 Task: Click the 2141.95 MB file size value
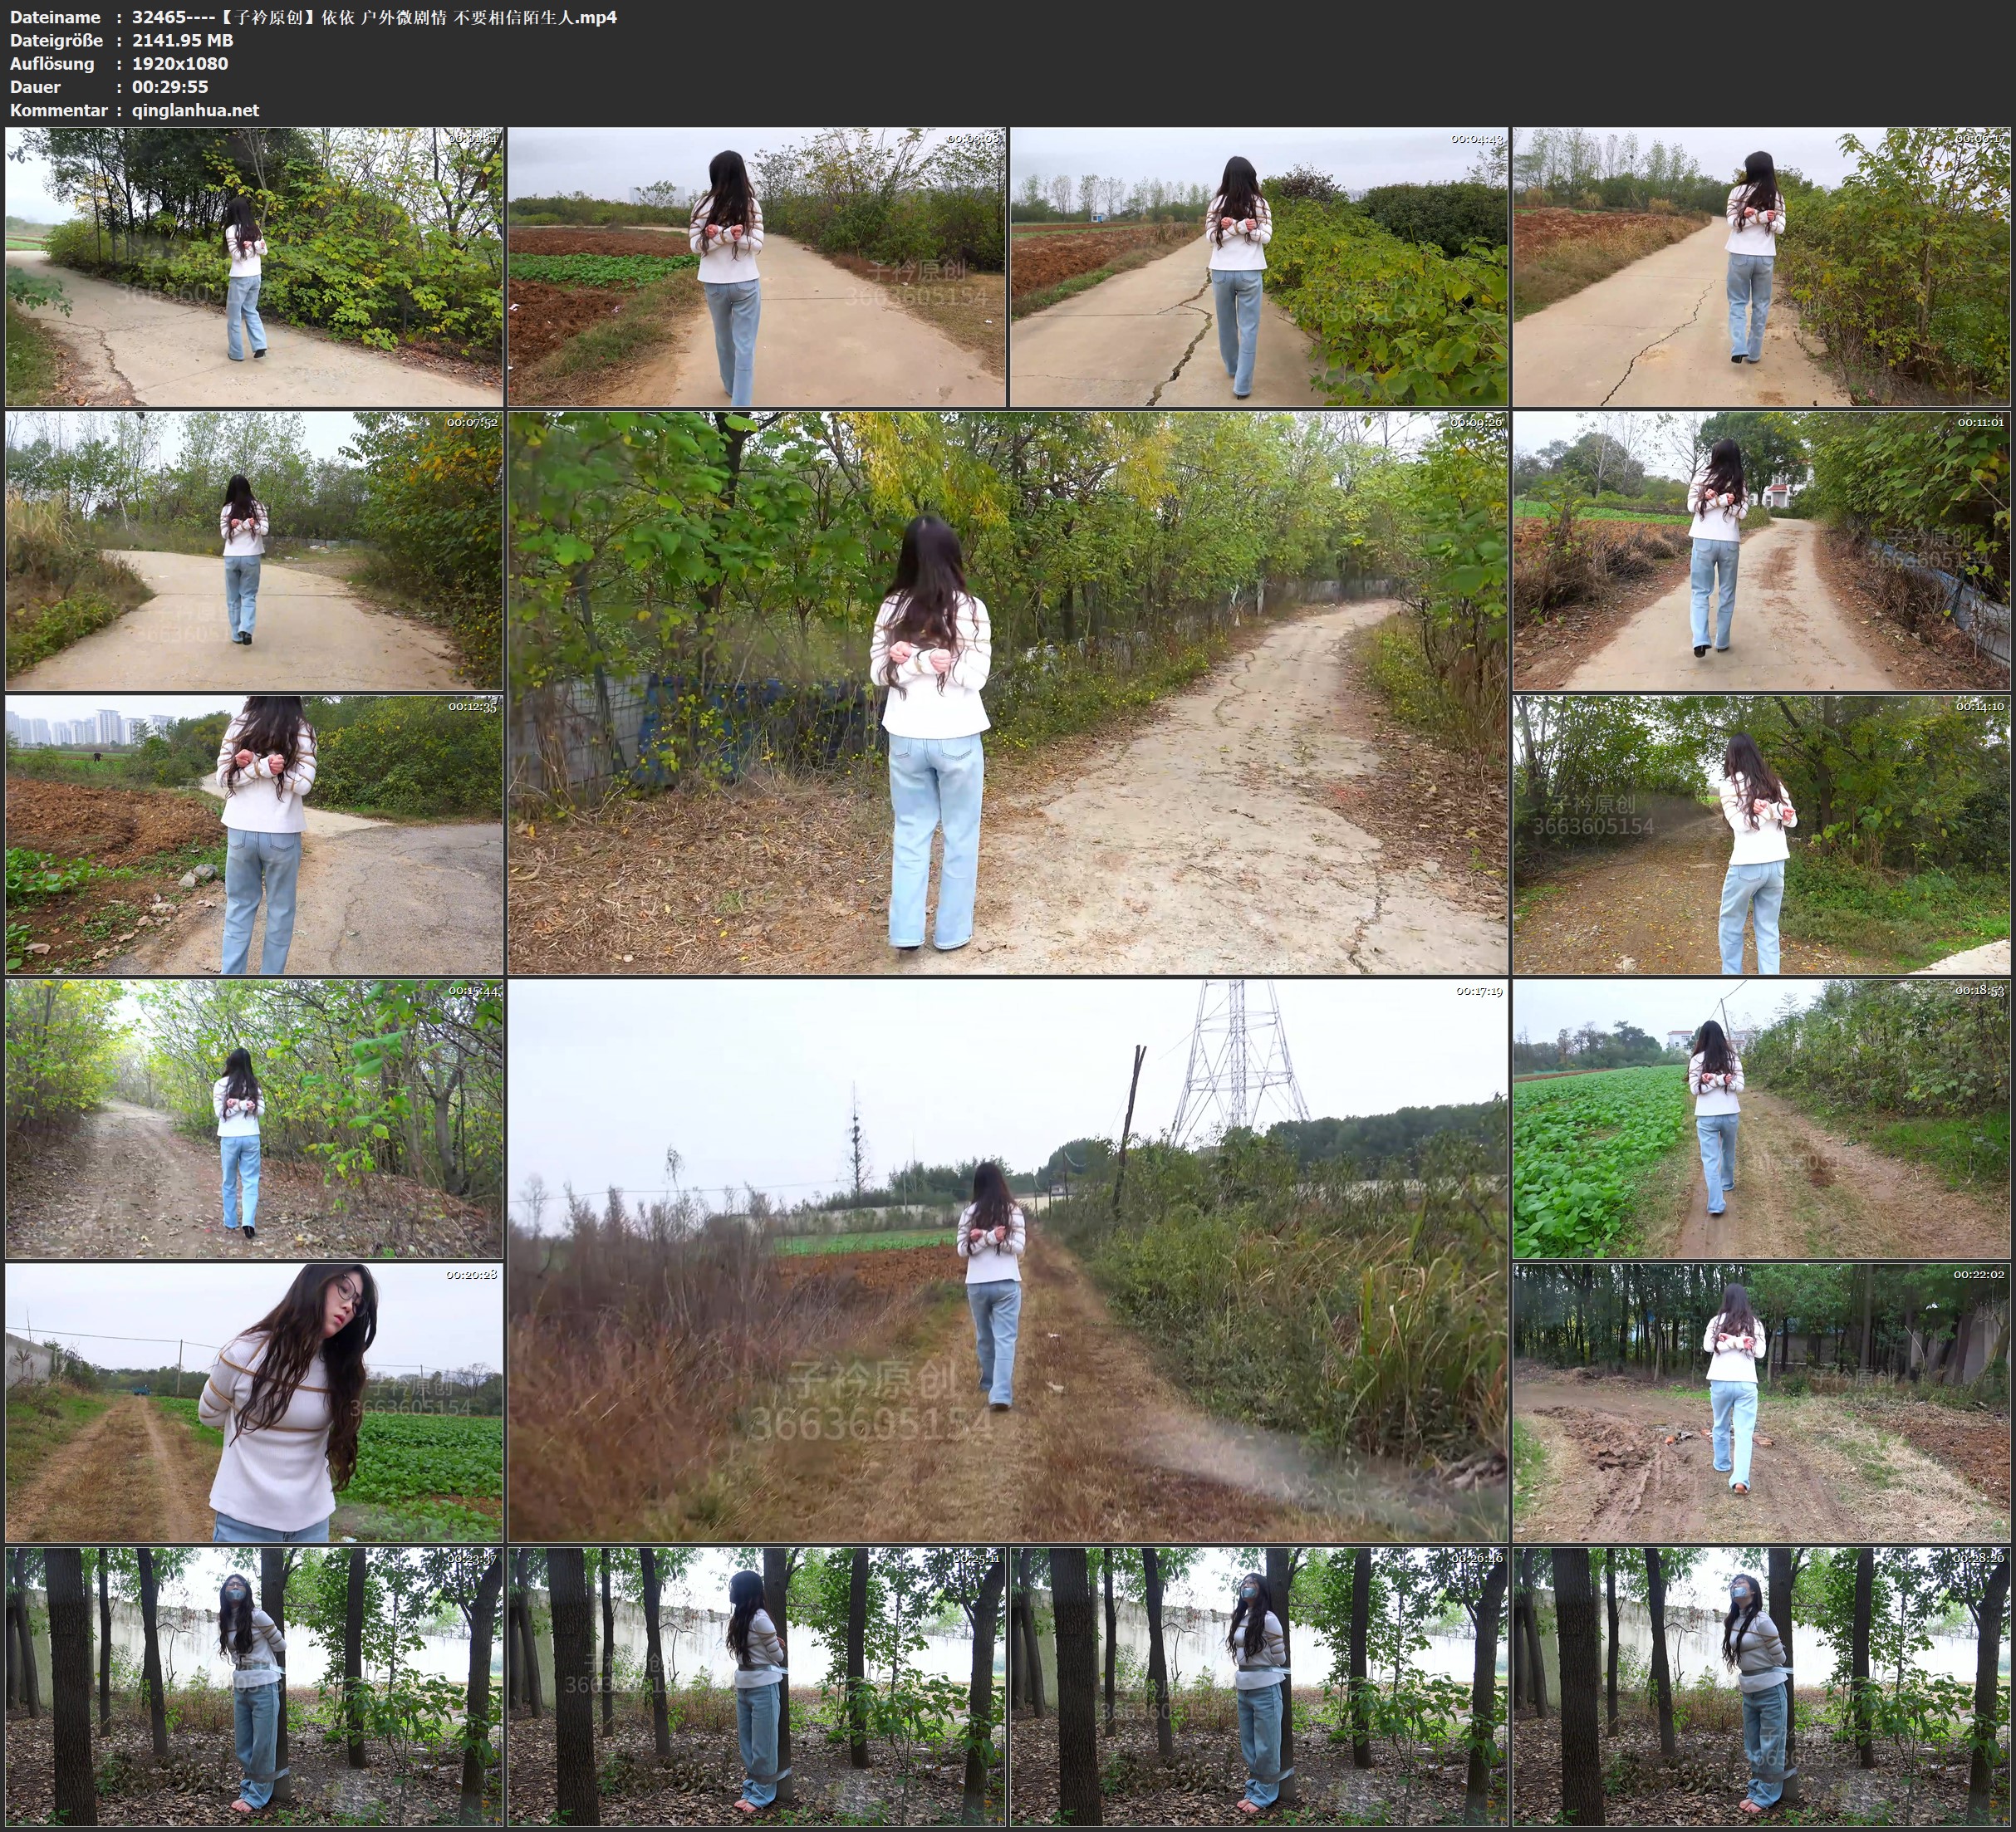pos(182,40)
